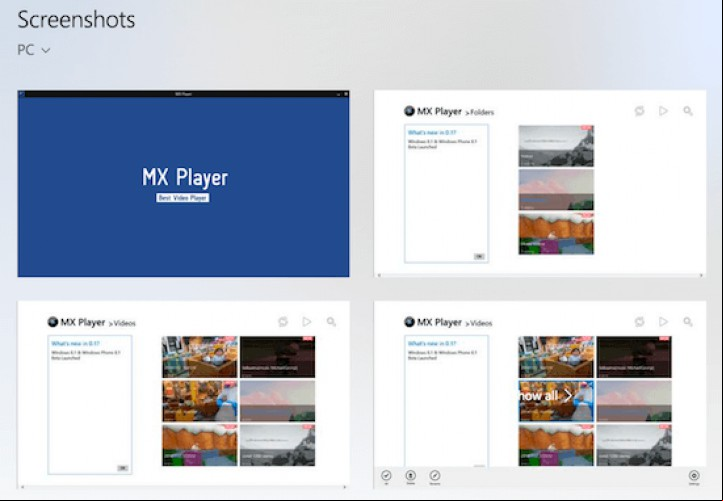Open orange snowy folder in Folders screenshot
This screenshot has height=501, width=723.
click(556, 234)
